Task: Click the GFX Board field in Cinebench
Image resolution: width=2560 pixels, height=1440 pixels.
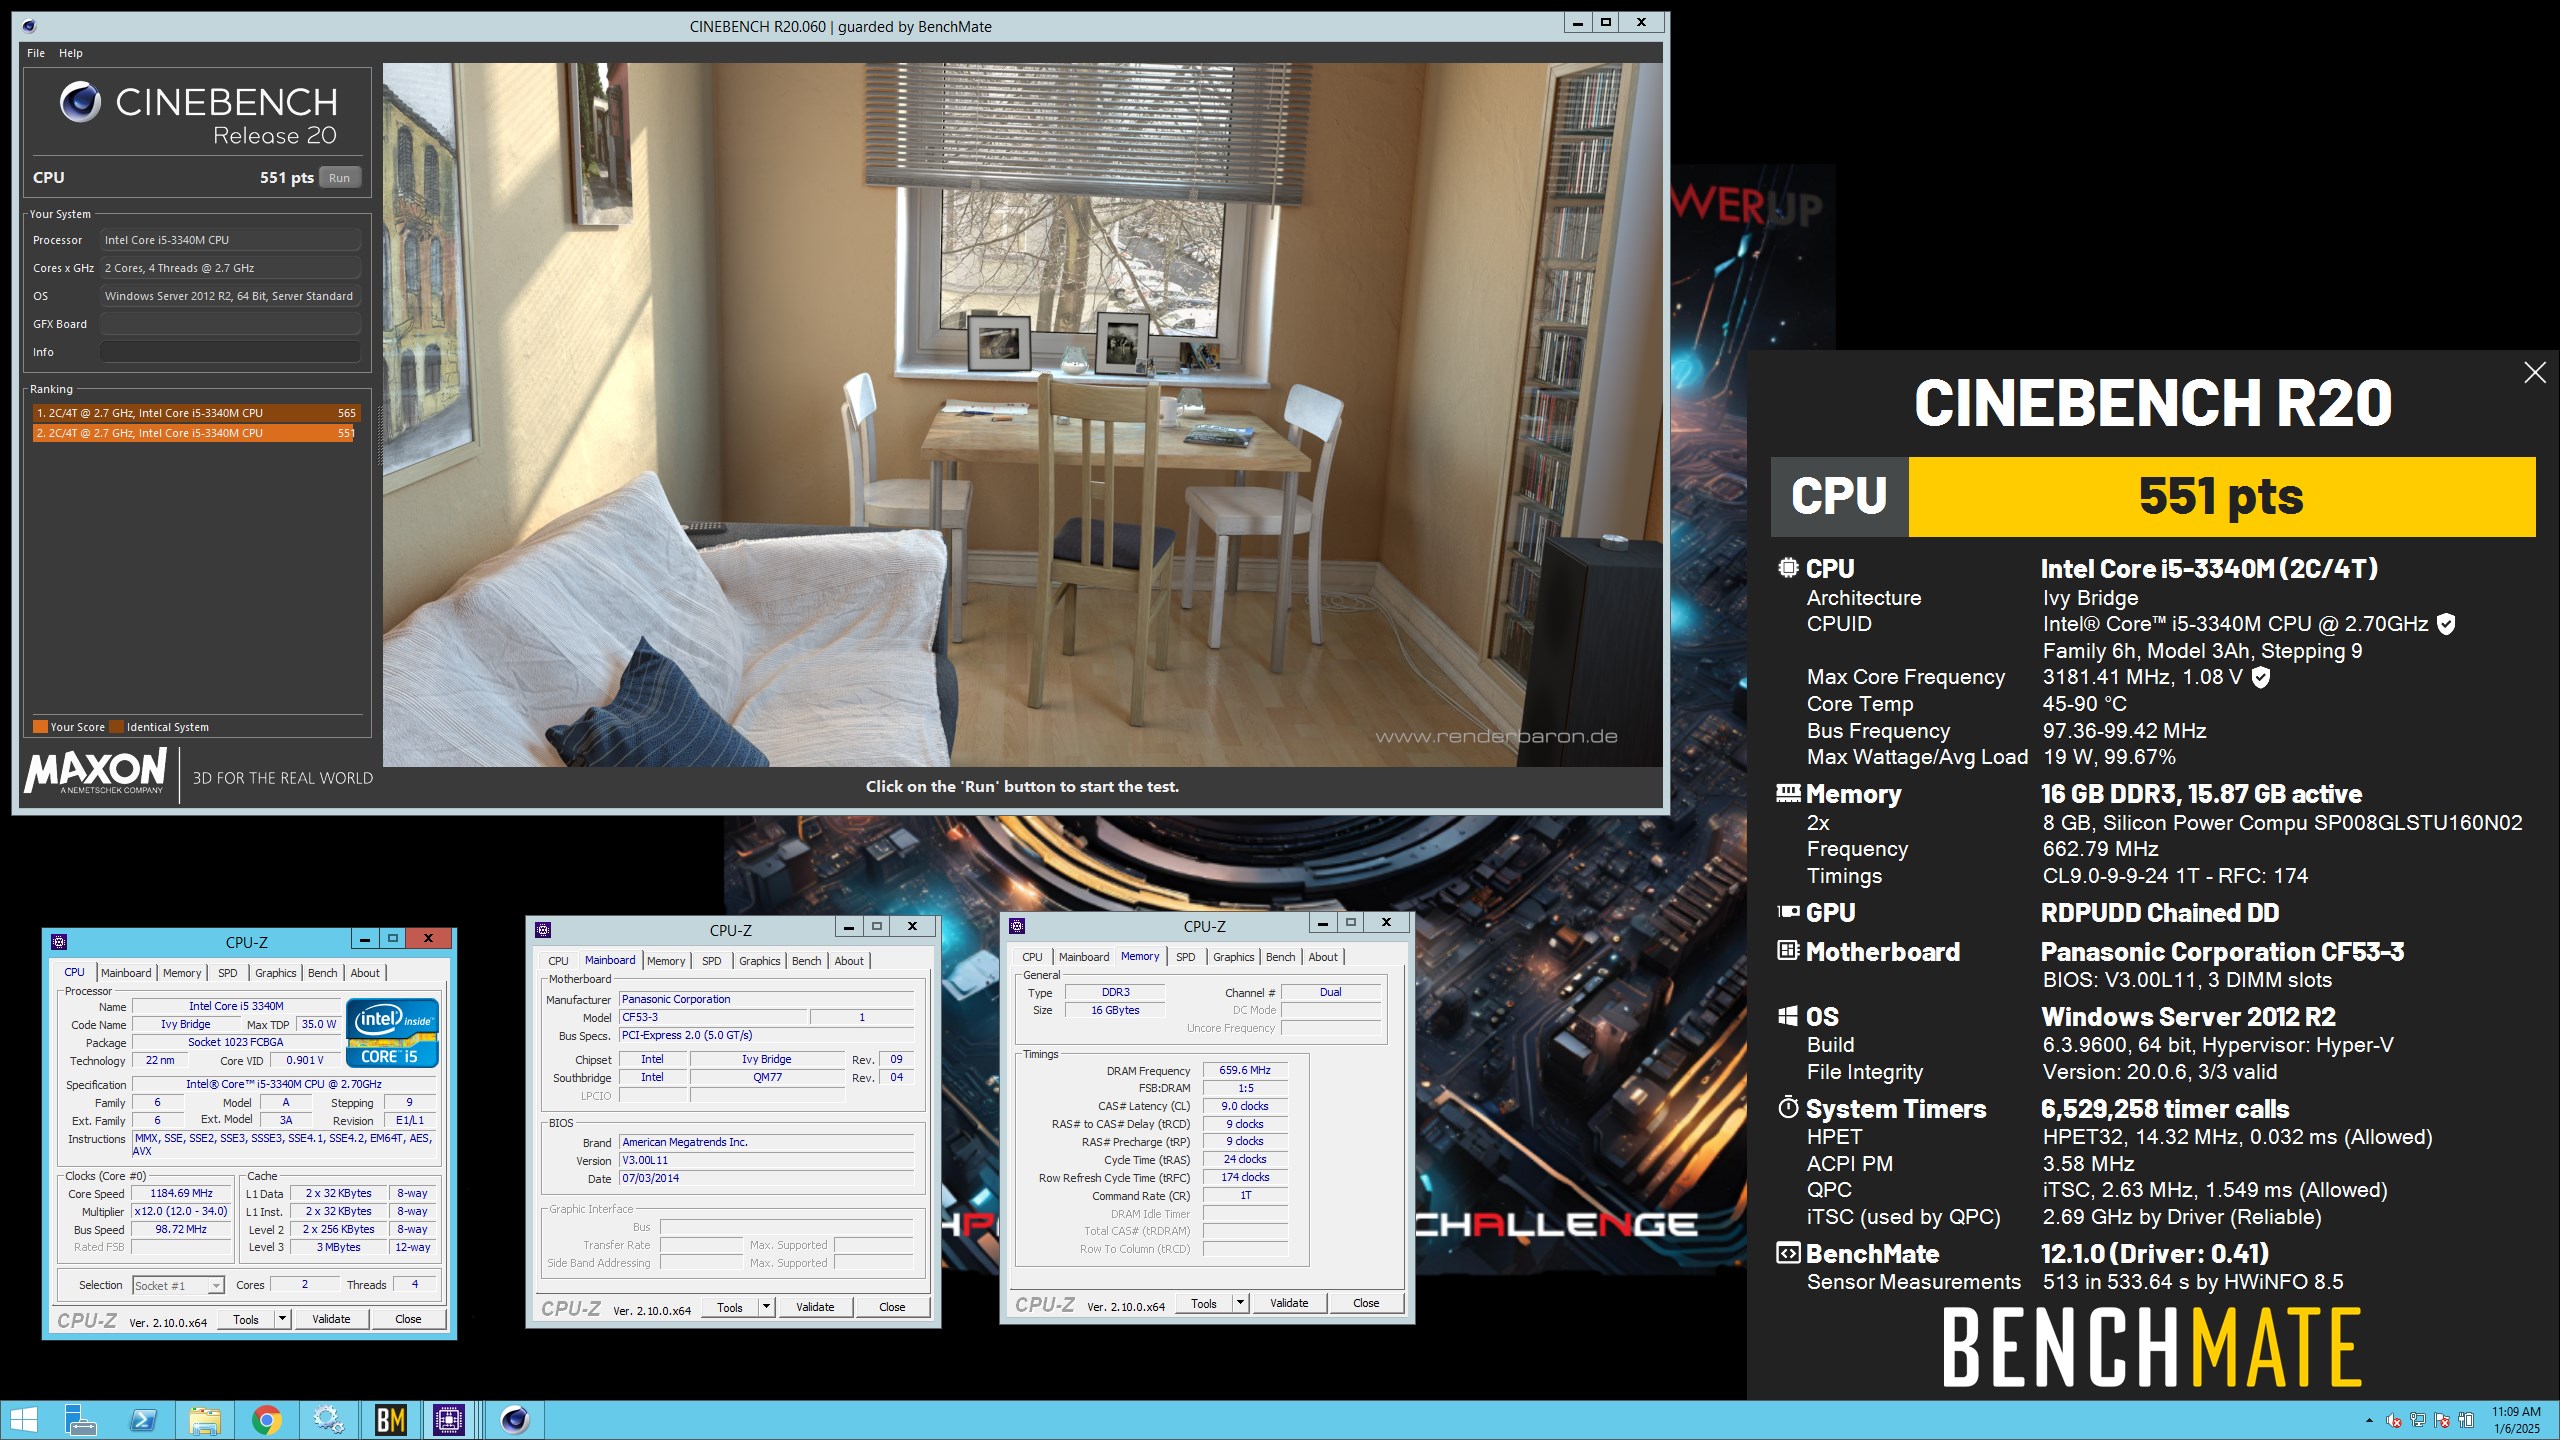Action: (x=230, y=324)
